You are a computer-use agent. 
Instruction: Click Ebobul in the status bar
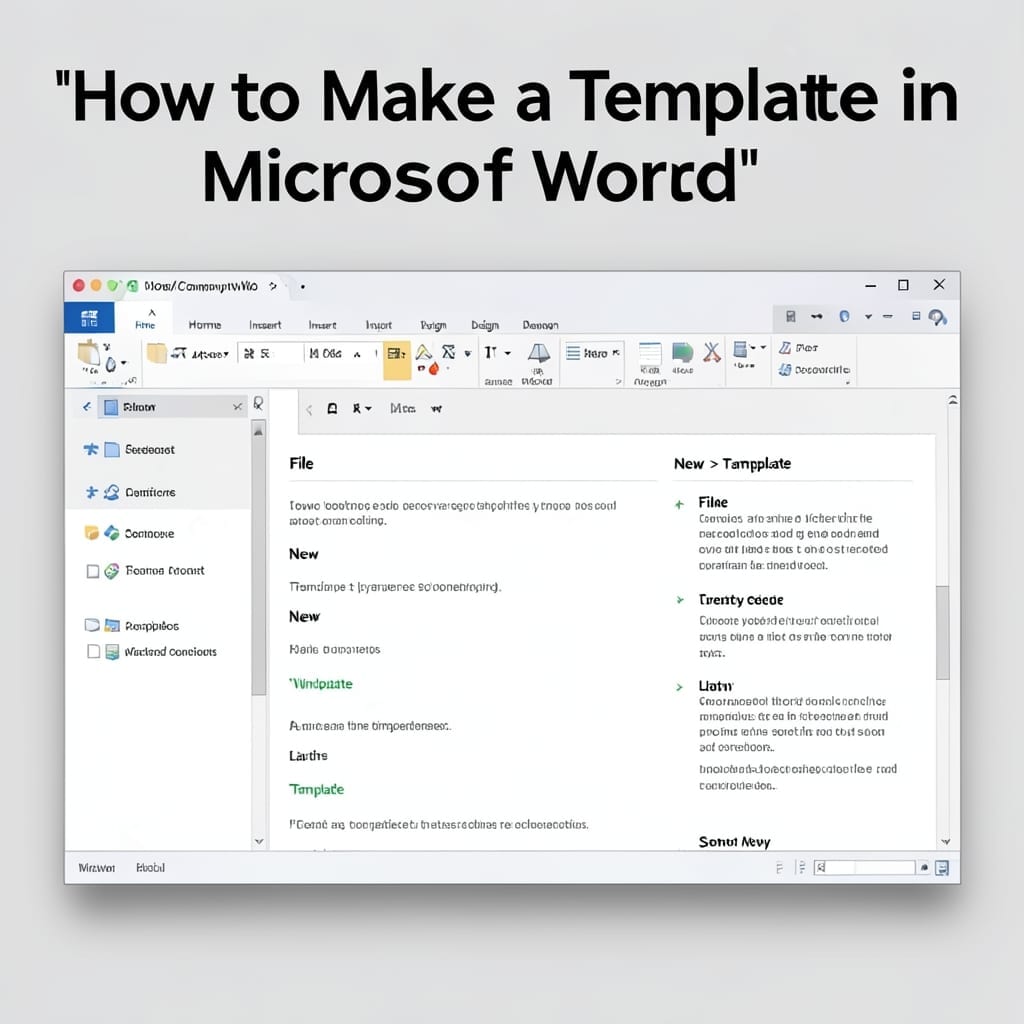(x=150, y=867)
